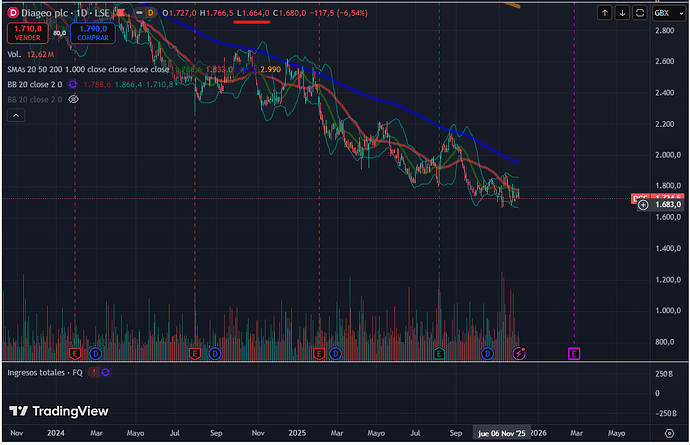The width and height of the screenshot is (690, 445).
Task: Click the −117,5 (−6,54%) change value
Action: click(339, 13)
